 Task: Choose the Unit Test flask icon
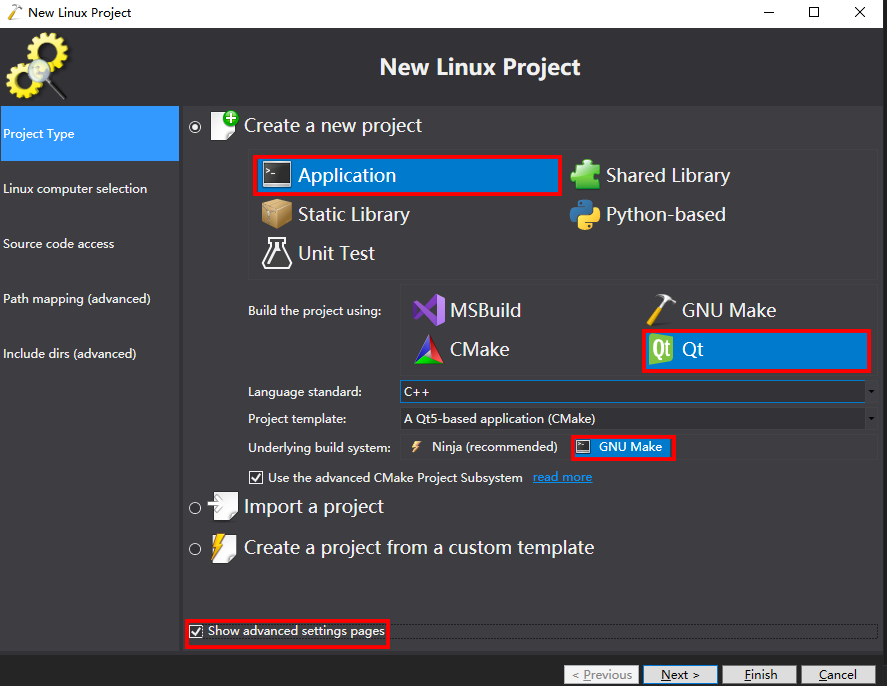pyautogui.click(x=277, y=253)
